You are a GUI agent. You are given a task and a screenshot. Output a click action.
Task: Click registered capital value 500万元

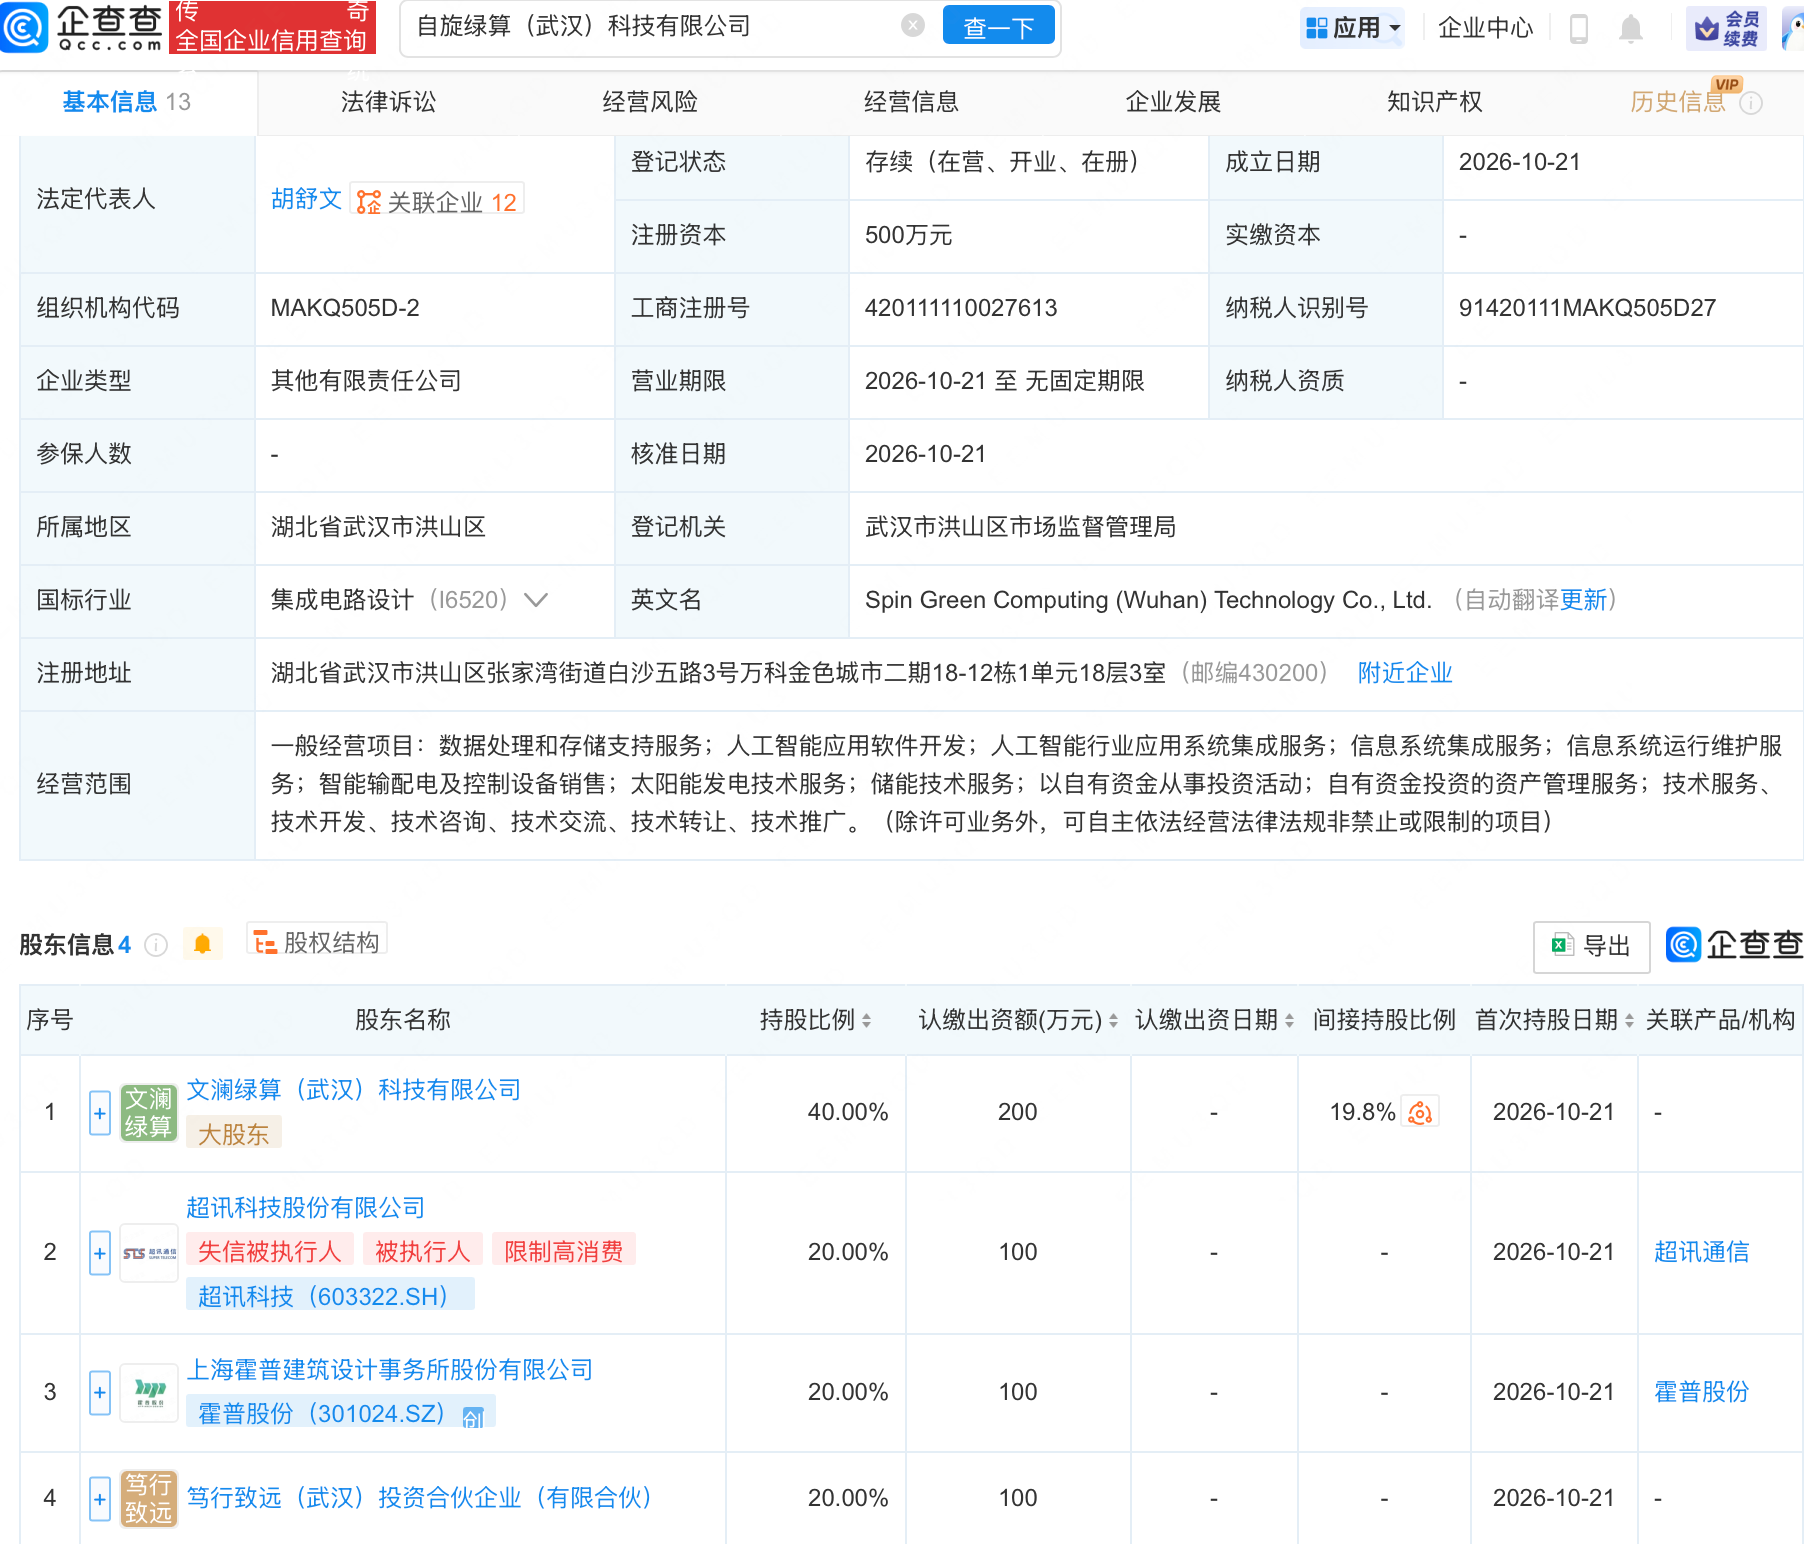click(908, 235)
